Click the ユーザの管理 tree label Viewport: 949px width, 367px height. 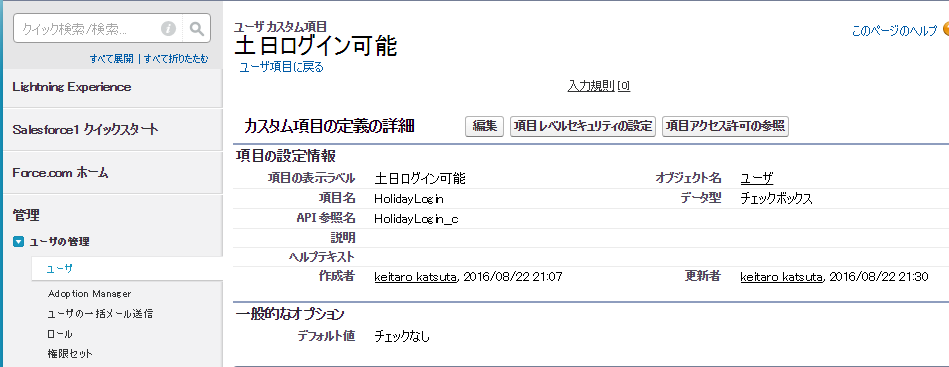coord(59,242)
